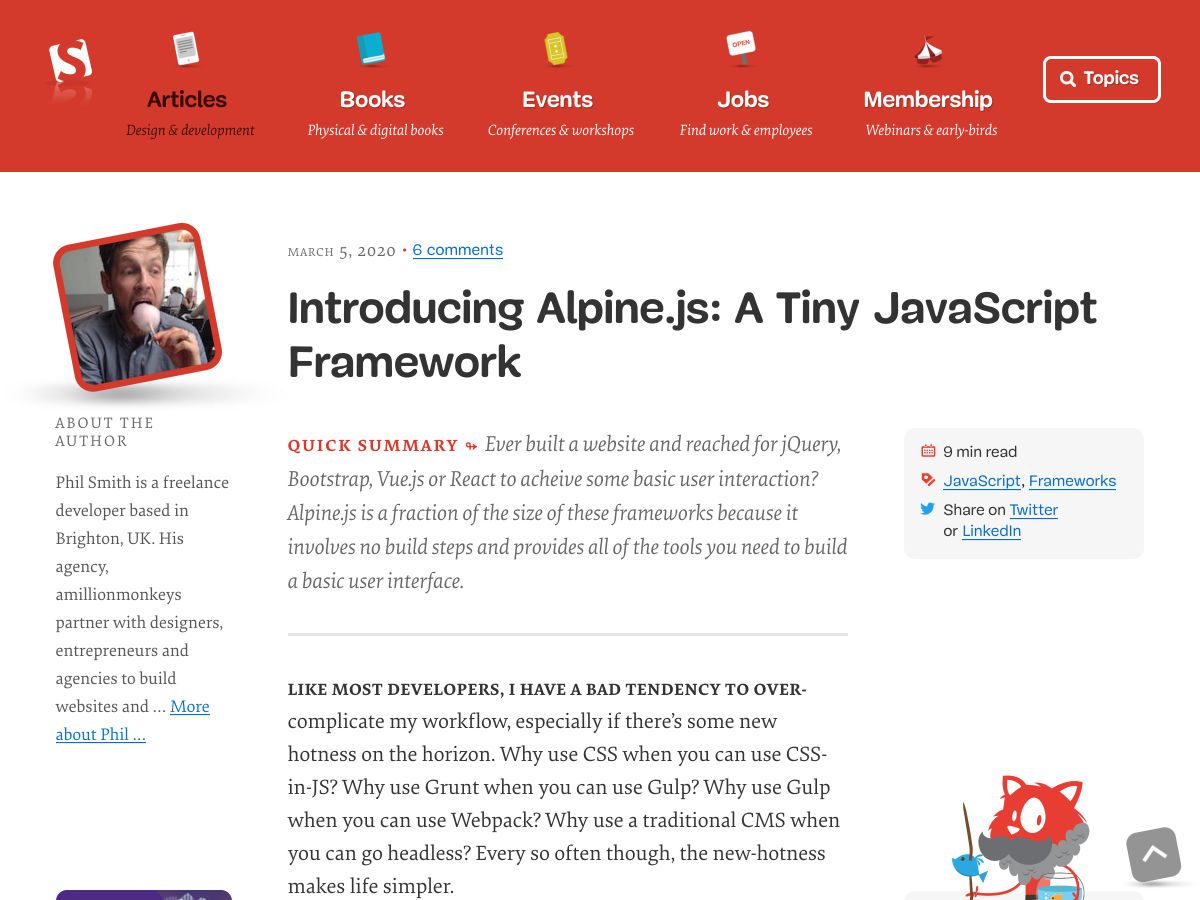View the Frameworks tag page
This screenshot has height=900, width=1200.
click(1072, 481)
